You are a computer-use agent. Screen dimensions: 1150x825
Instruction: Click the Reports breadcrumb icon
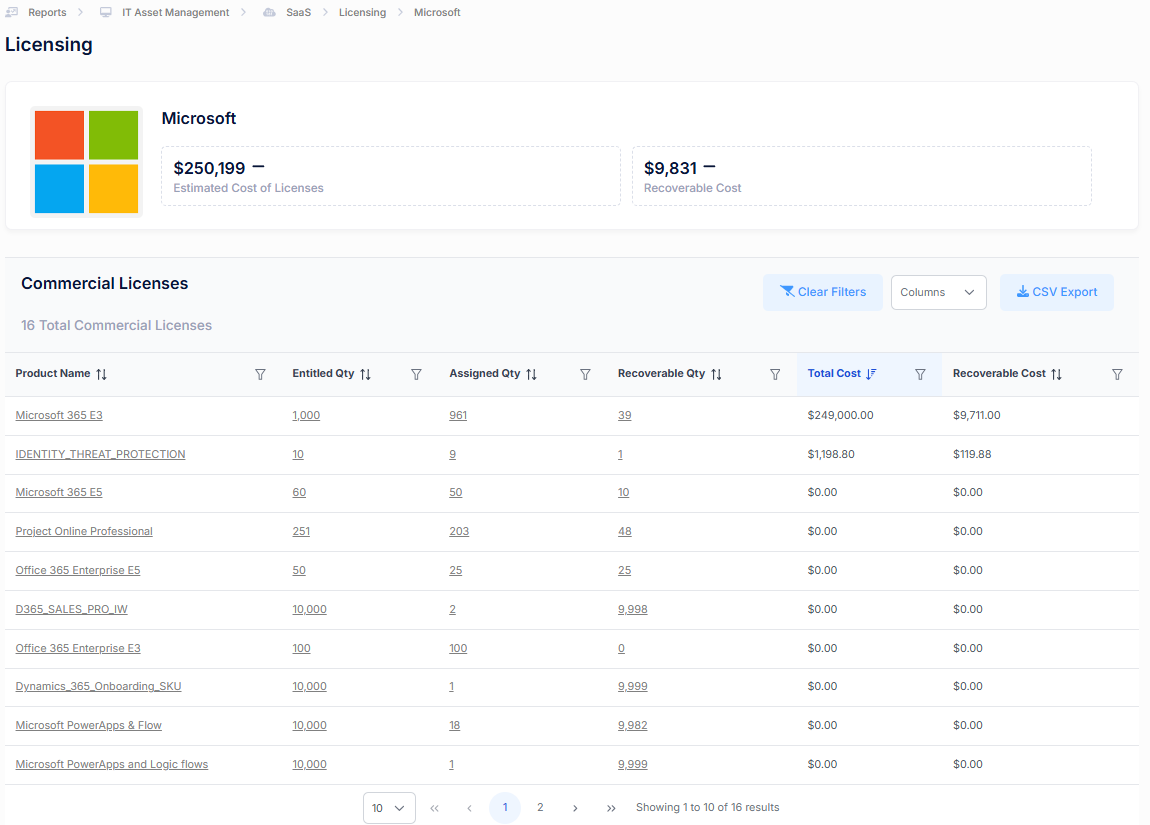pyautogui.click(x=12, y=12)
